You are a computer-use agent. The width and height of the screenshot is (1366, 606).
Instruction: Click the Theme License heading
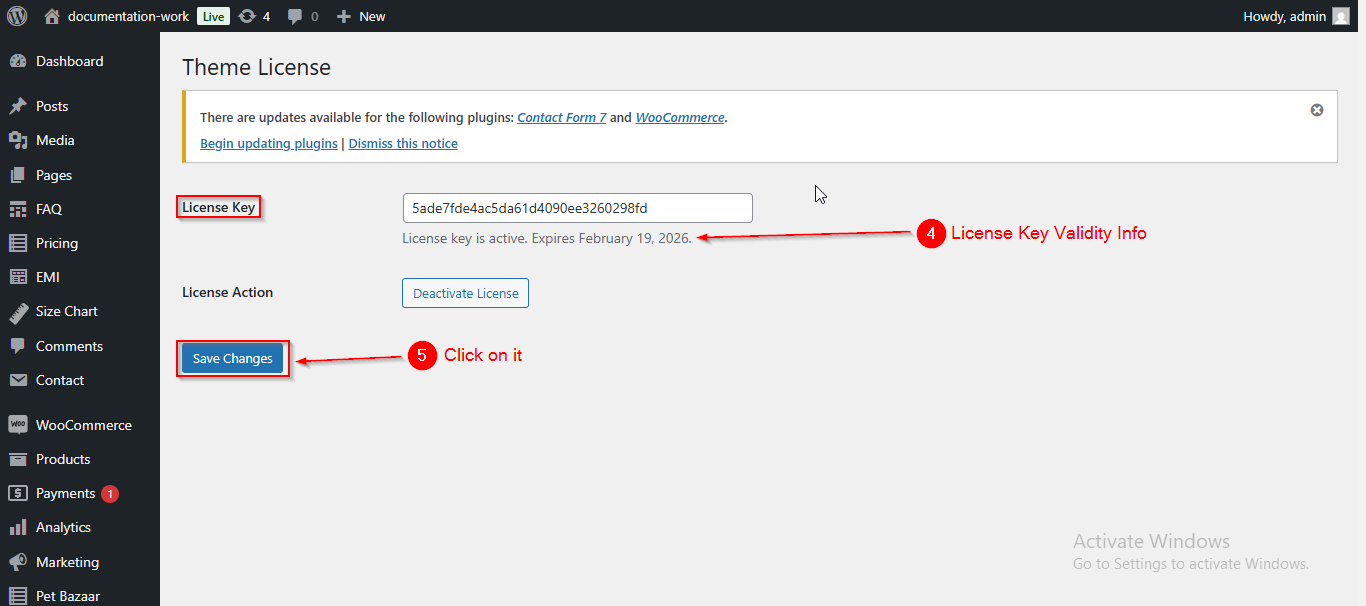point(256,68)
